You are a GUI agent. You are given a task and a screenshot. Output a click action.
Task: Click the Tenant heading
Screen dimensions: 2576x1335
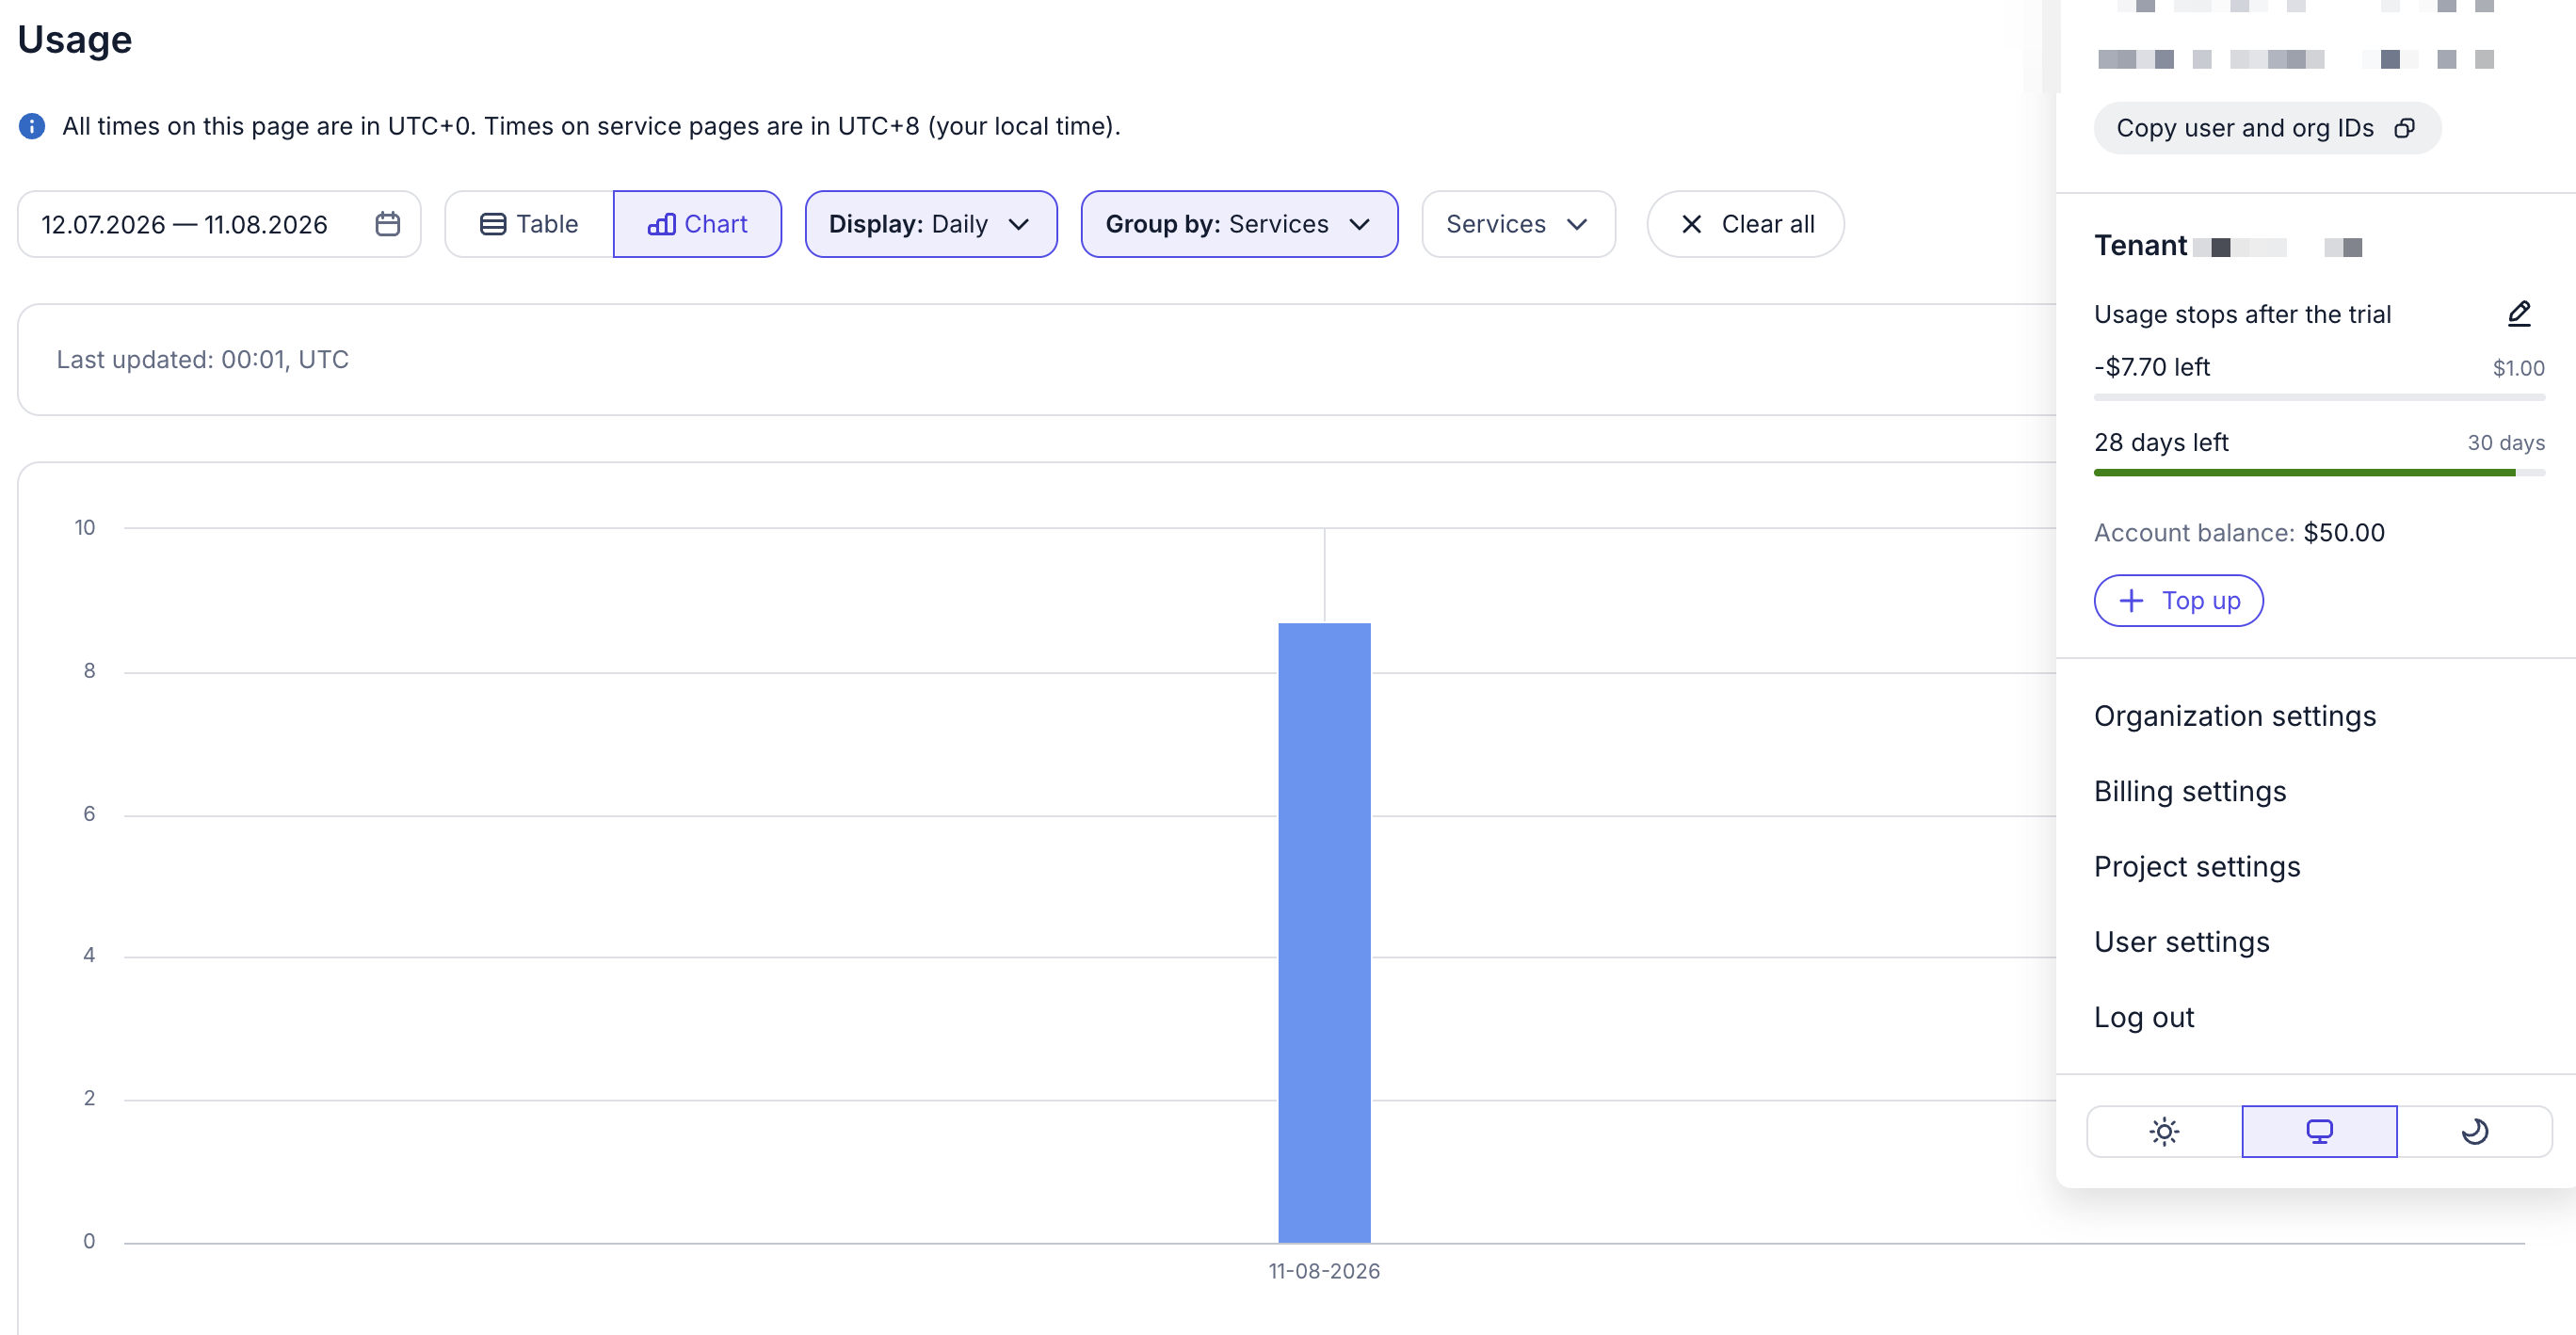[x=2140, y=246]
